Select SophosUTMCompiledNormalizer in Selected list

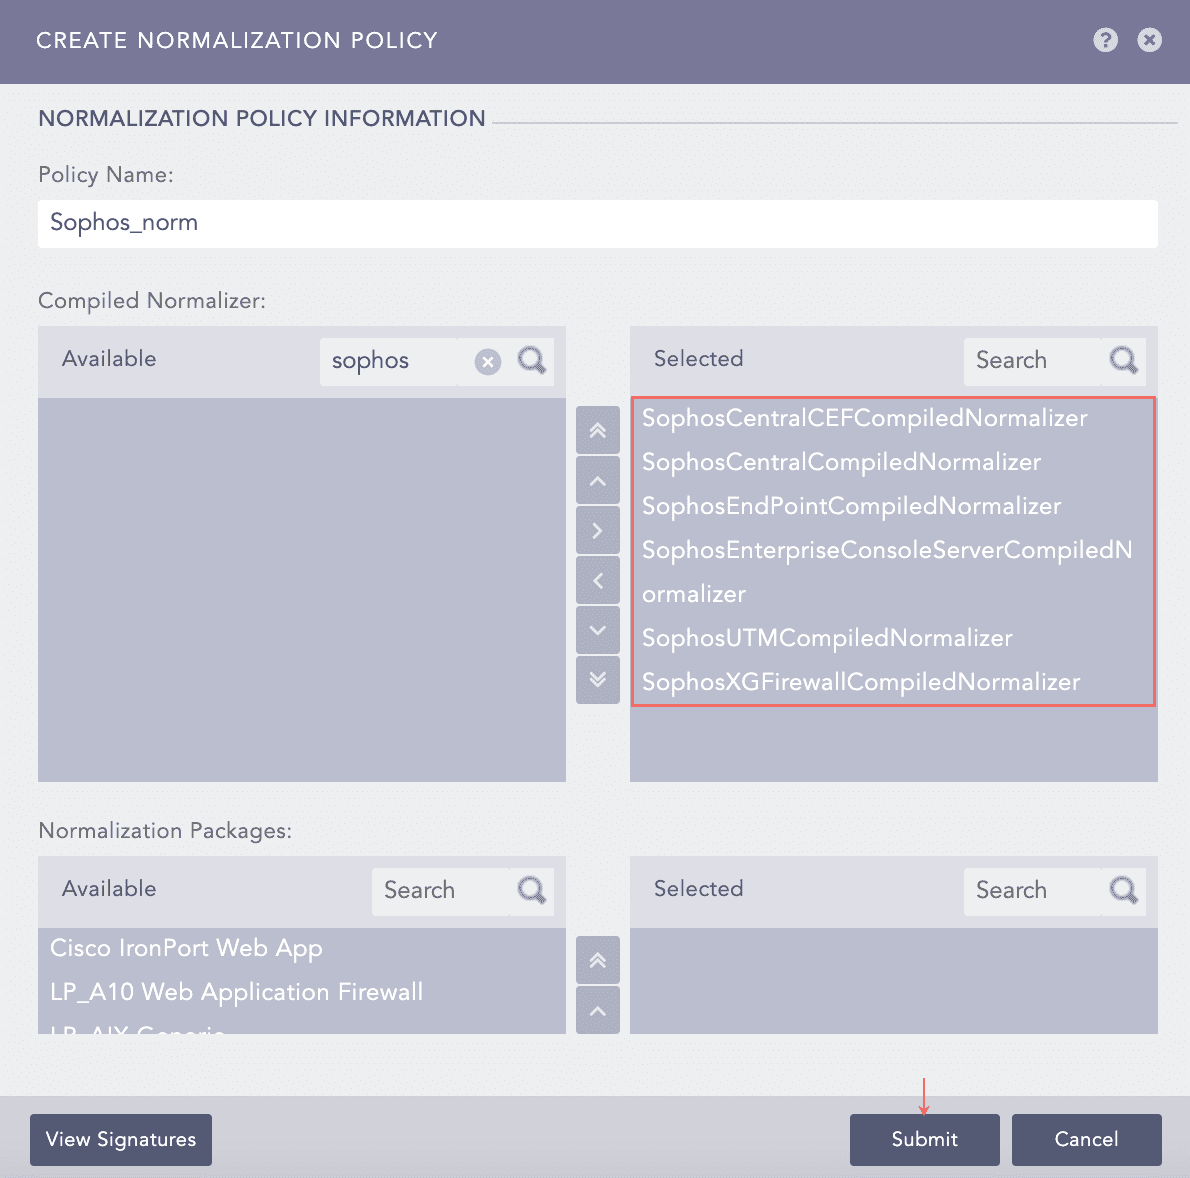(x=827, y=638)
